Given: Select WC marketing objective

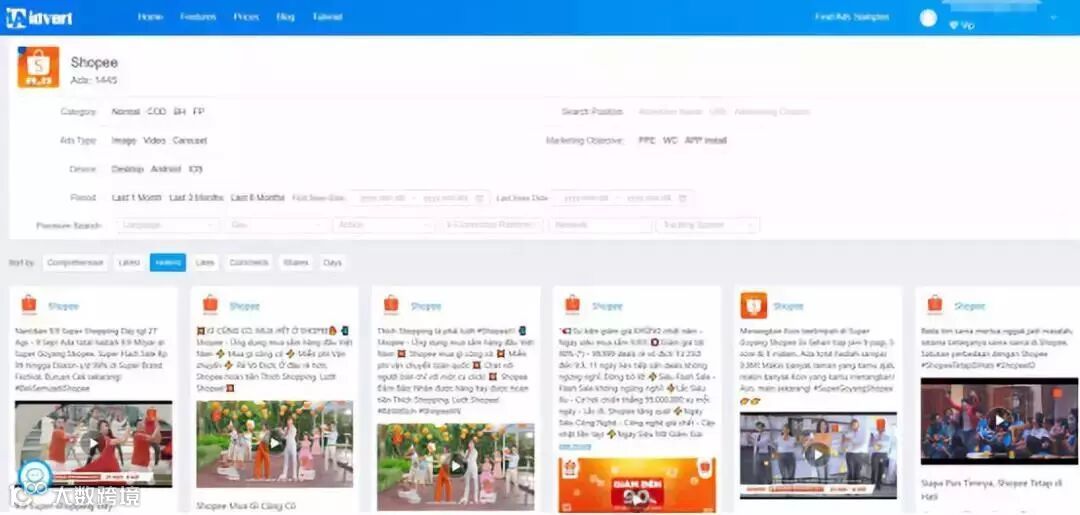Looking at the screenshot, I should point(670,140).
